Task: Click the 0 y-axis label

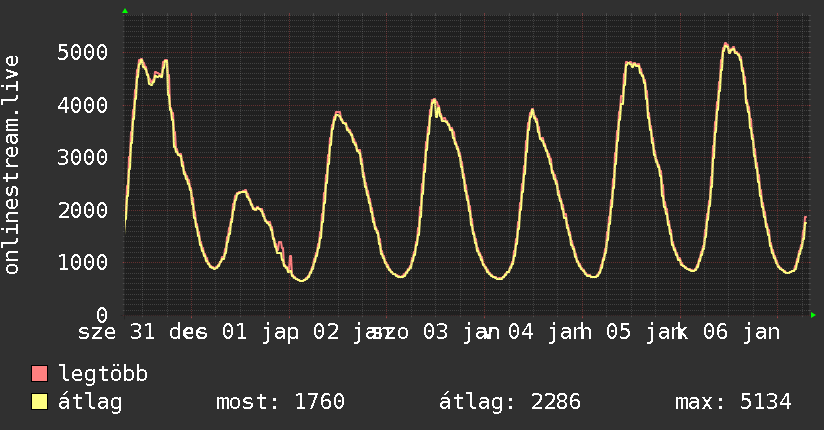Action: [x=102, y=314]
